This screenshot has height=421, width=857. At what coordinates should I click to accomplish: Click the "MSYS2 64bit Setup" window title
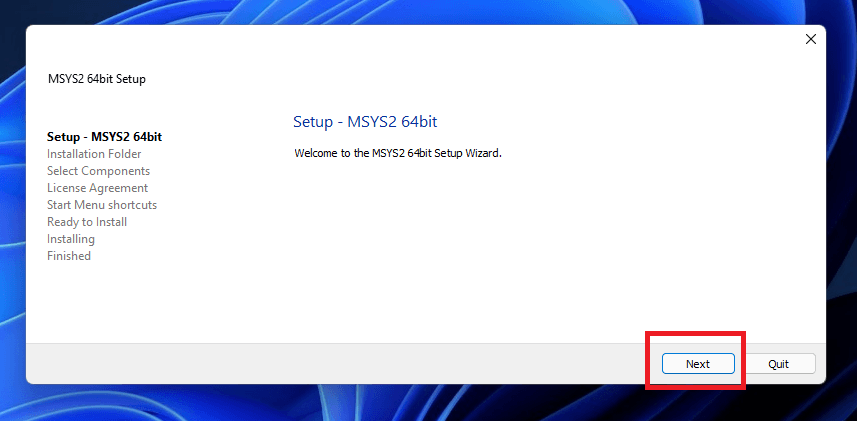[97, 79]
